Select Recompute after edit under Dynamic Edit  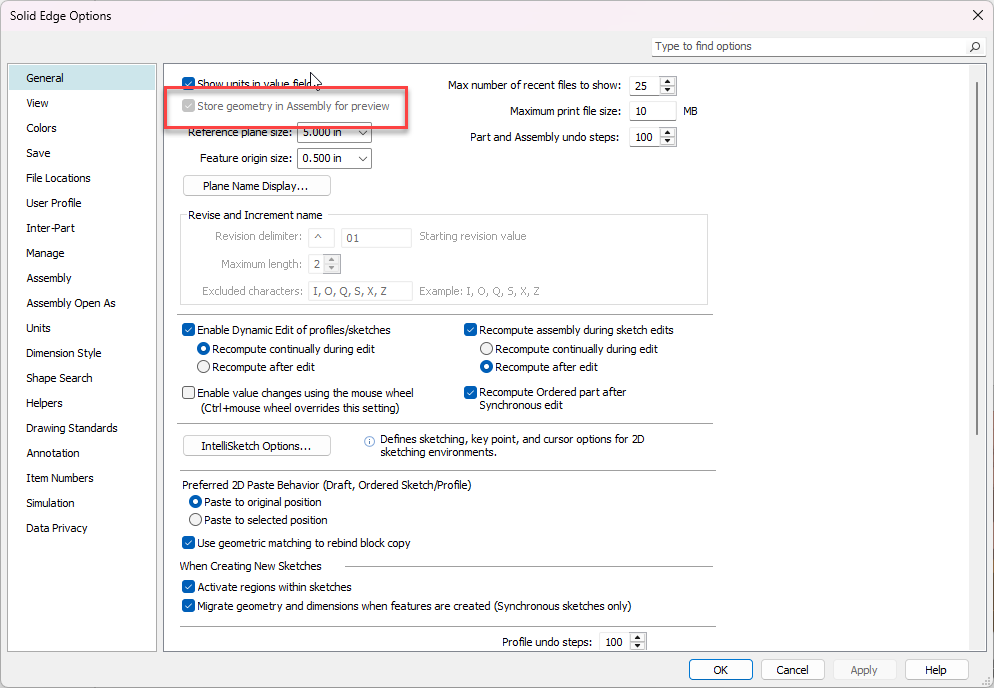(203, 367)
